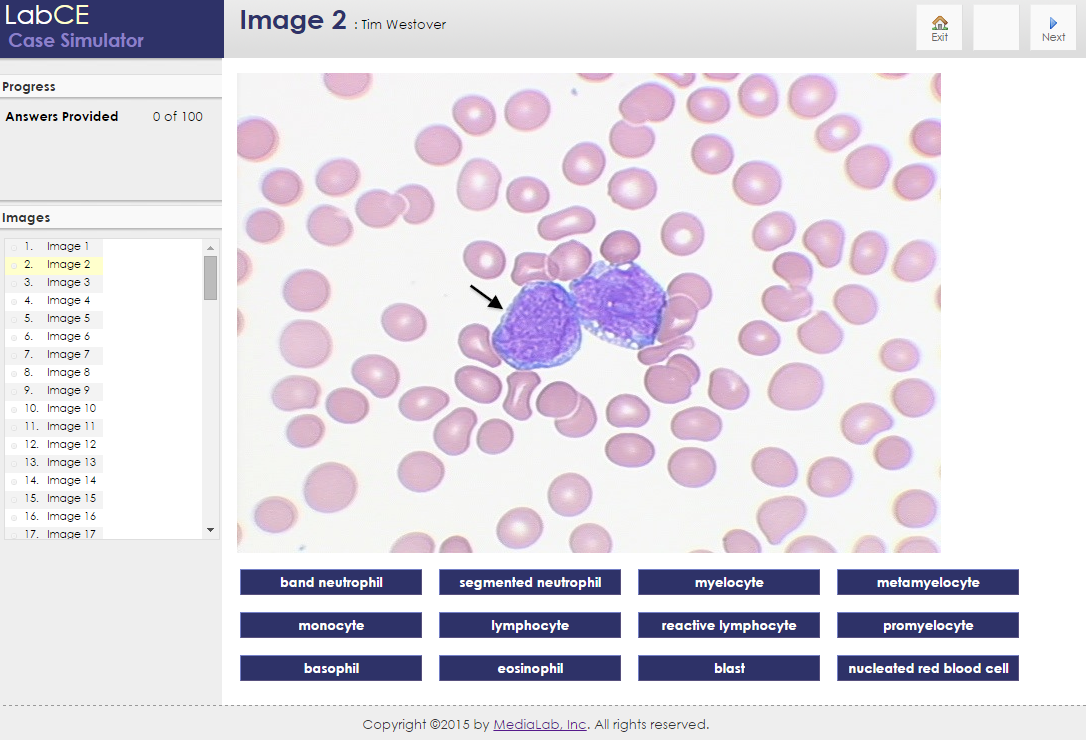Select Image 12 list row
Viewport: 1086px width, 740px height.
point(54,444)
